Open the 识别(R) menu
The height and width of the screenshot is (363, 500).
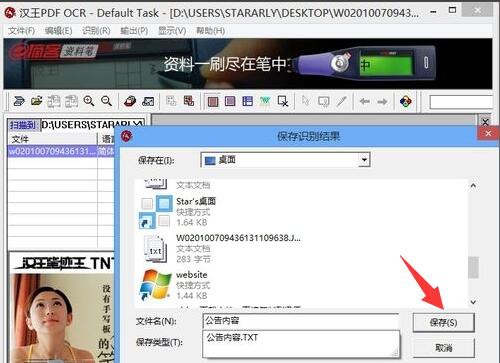(96, 31)
